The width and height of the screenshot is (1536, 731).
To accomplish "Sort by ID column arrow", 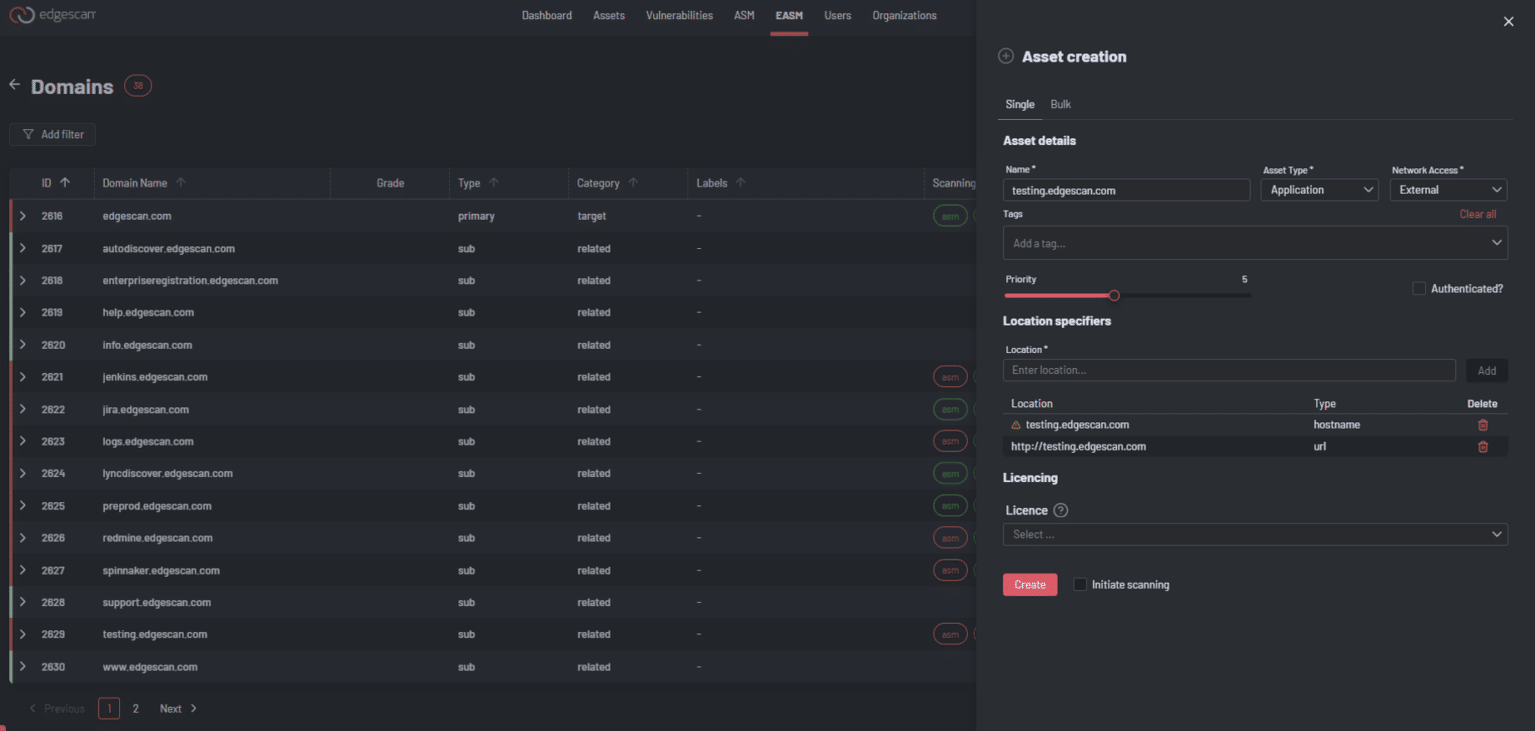I will pos(65,183).
